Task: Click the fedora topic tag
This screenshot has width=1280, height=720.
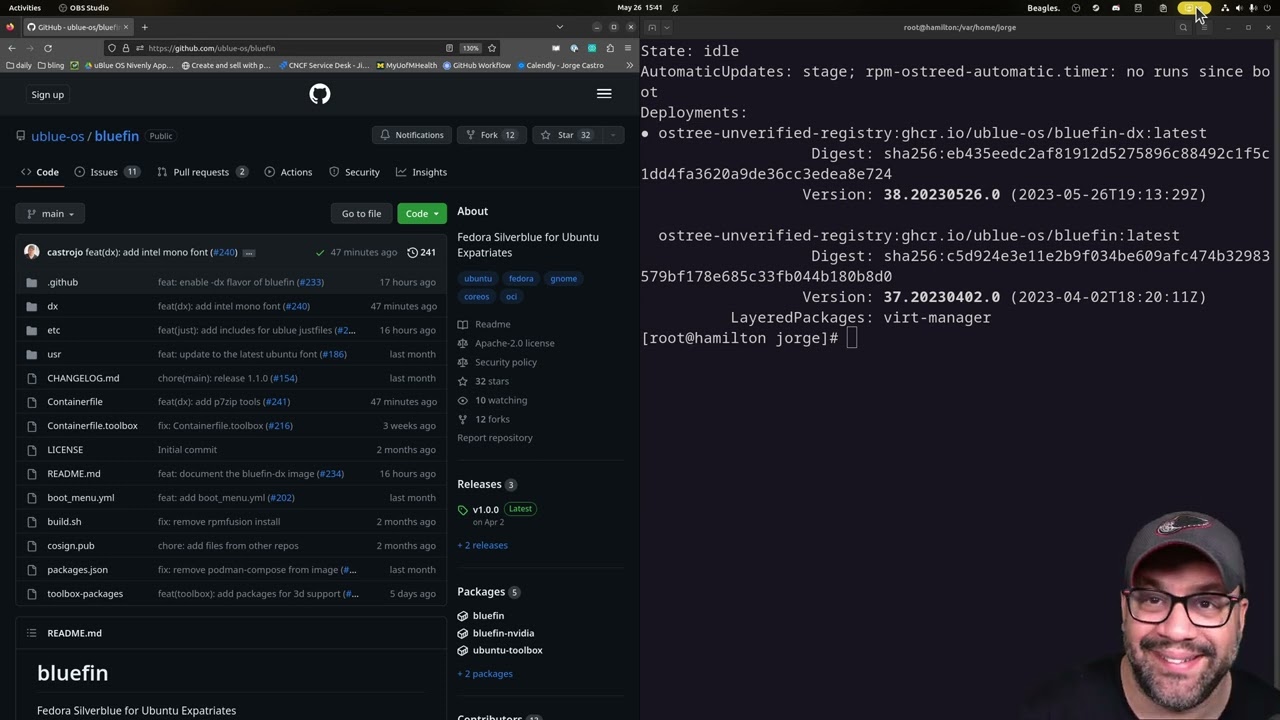Action: (x=521, y=279)
